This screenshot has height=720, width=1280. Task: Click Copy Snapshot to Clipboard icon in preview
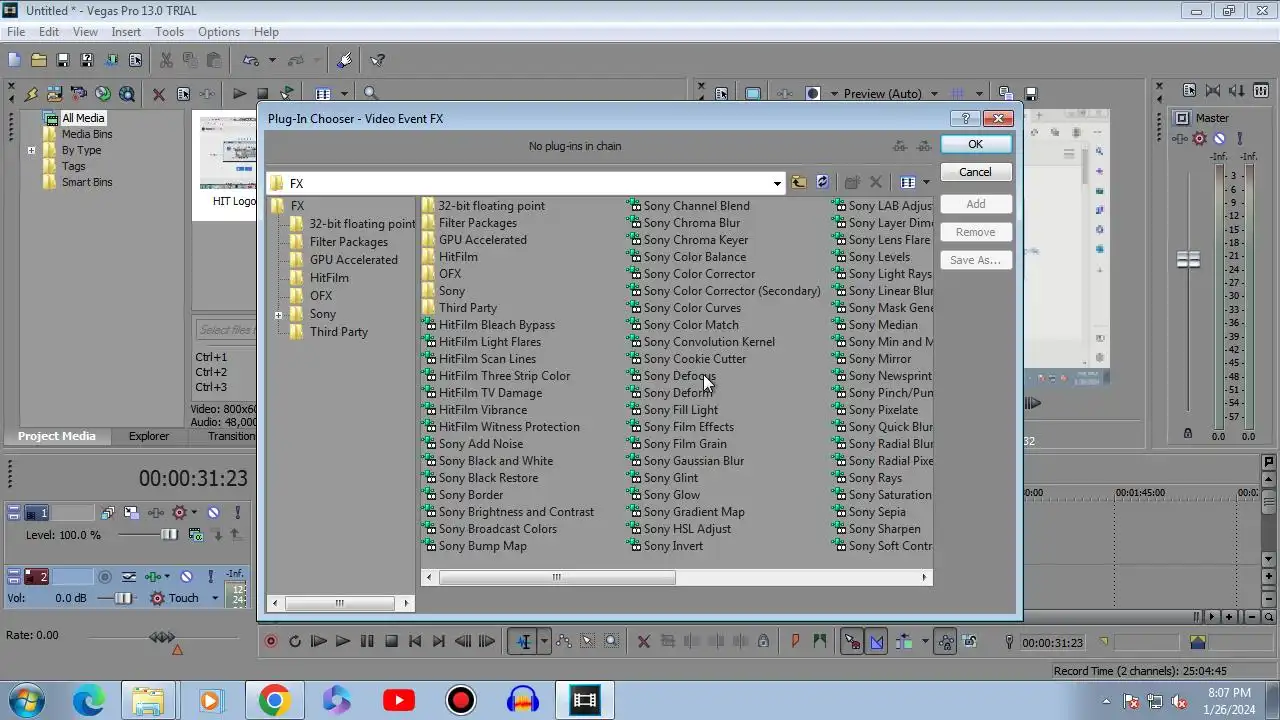[x=1006, y=94]
